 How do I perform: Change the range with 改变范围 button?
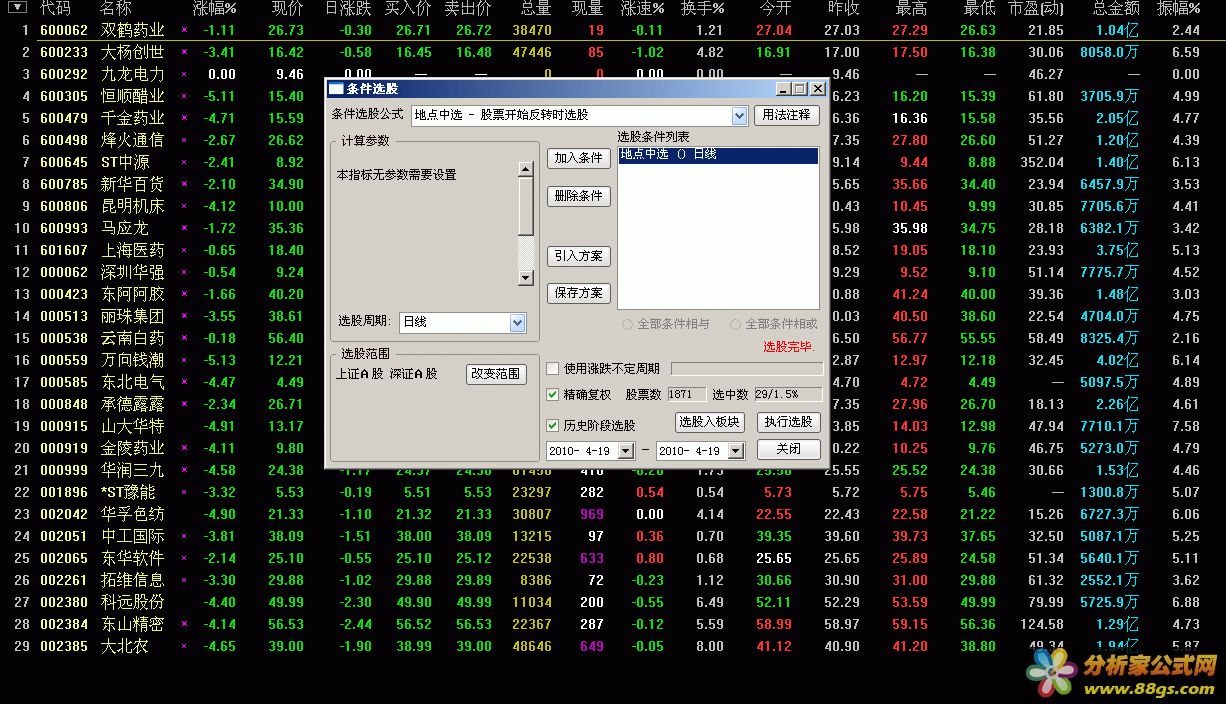click(x=496, y=374)
